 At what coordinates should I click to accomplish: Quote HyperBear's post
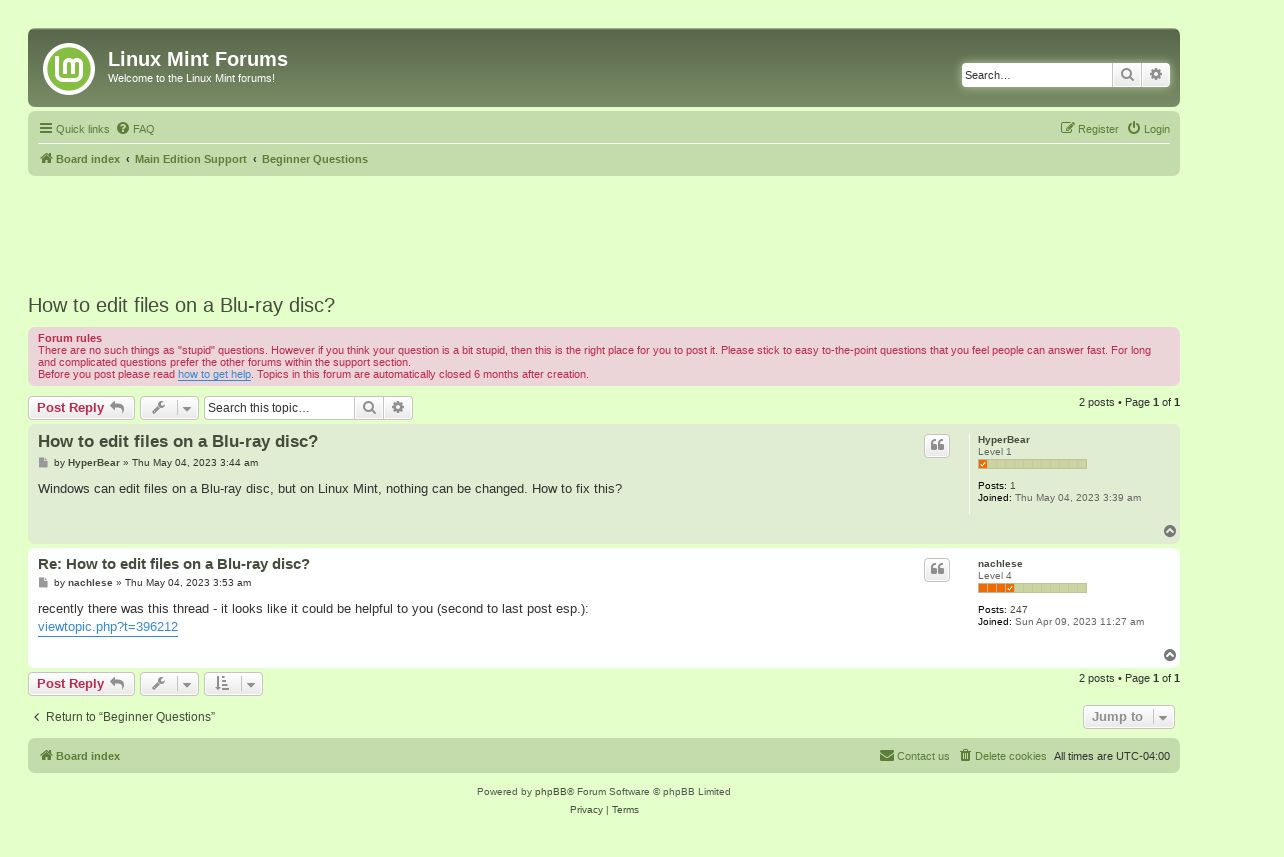coord(937,446)
